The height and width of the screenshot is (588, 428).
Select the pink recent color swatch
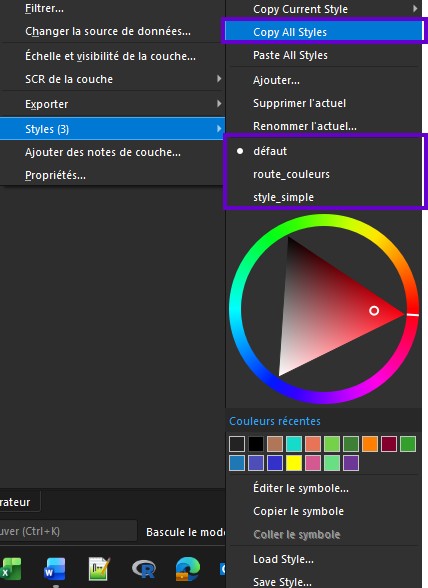click(x=313, y=463)
